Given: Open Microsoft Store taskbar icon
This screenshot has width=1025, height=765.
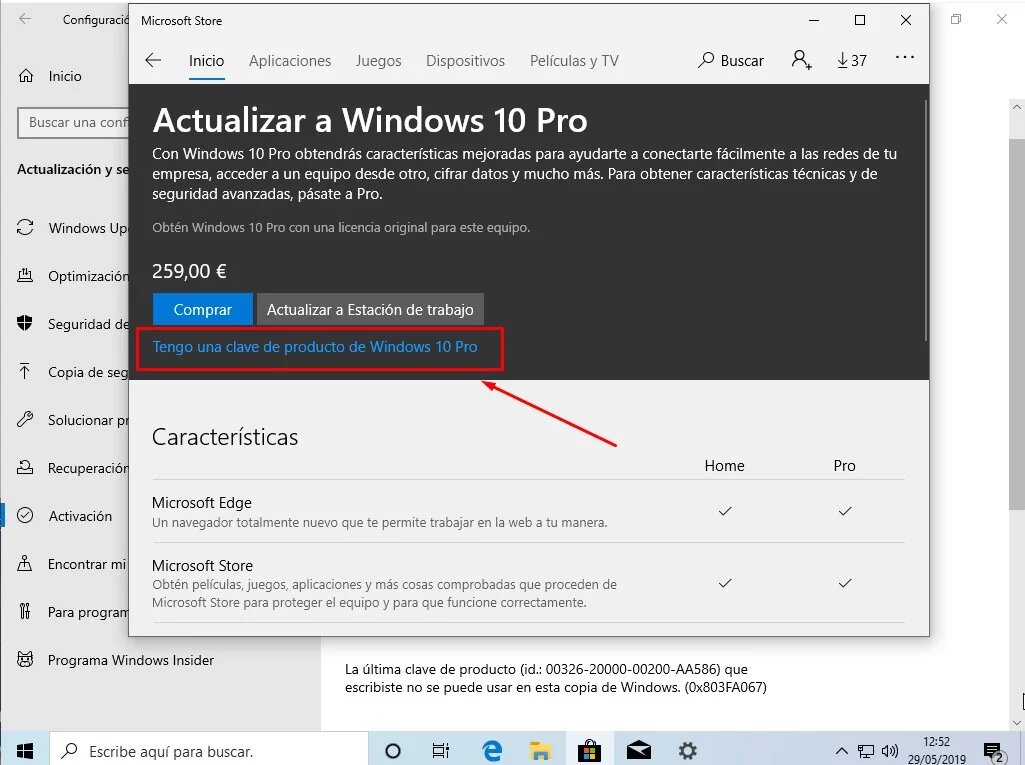Looking at the screenshot, I should 589,751.
